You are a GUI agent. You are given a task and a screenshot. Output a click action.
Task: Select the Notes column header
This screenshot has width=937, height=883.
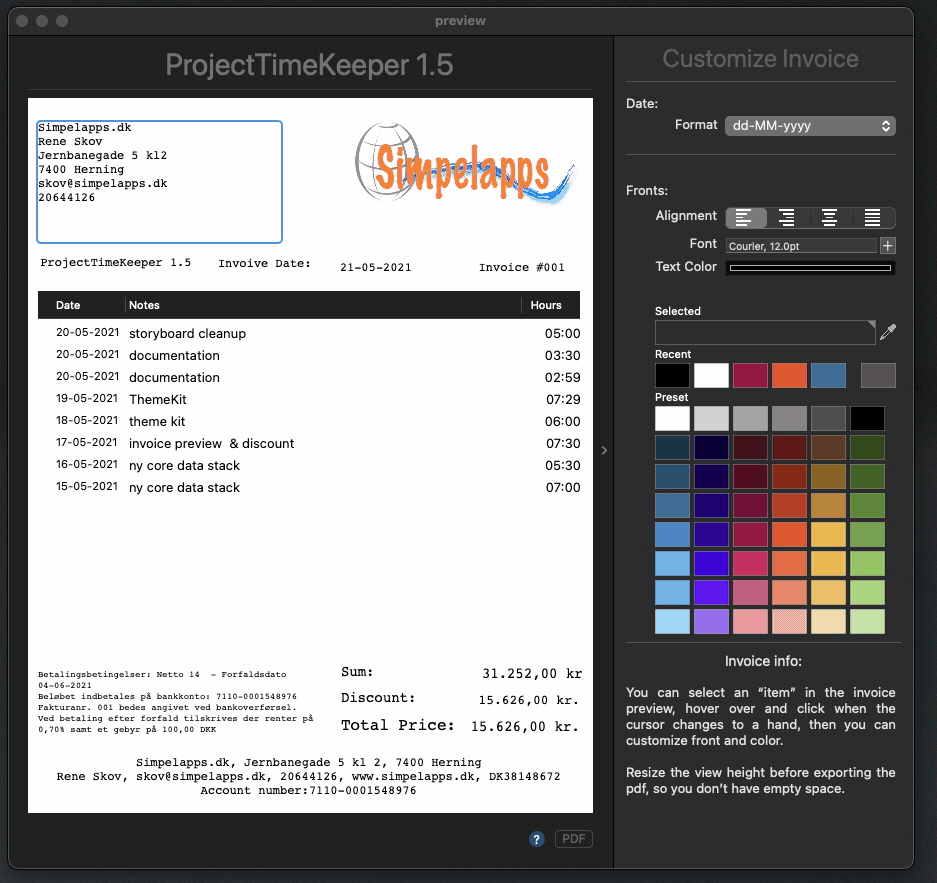click(x=144, y=305)
